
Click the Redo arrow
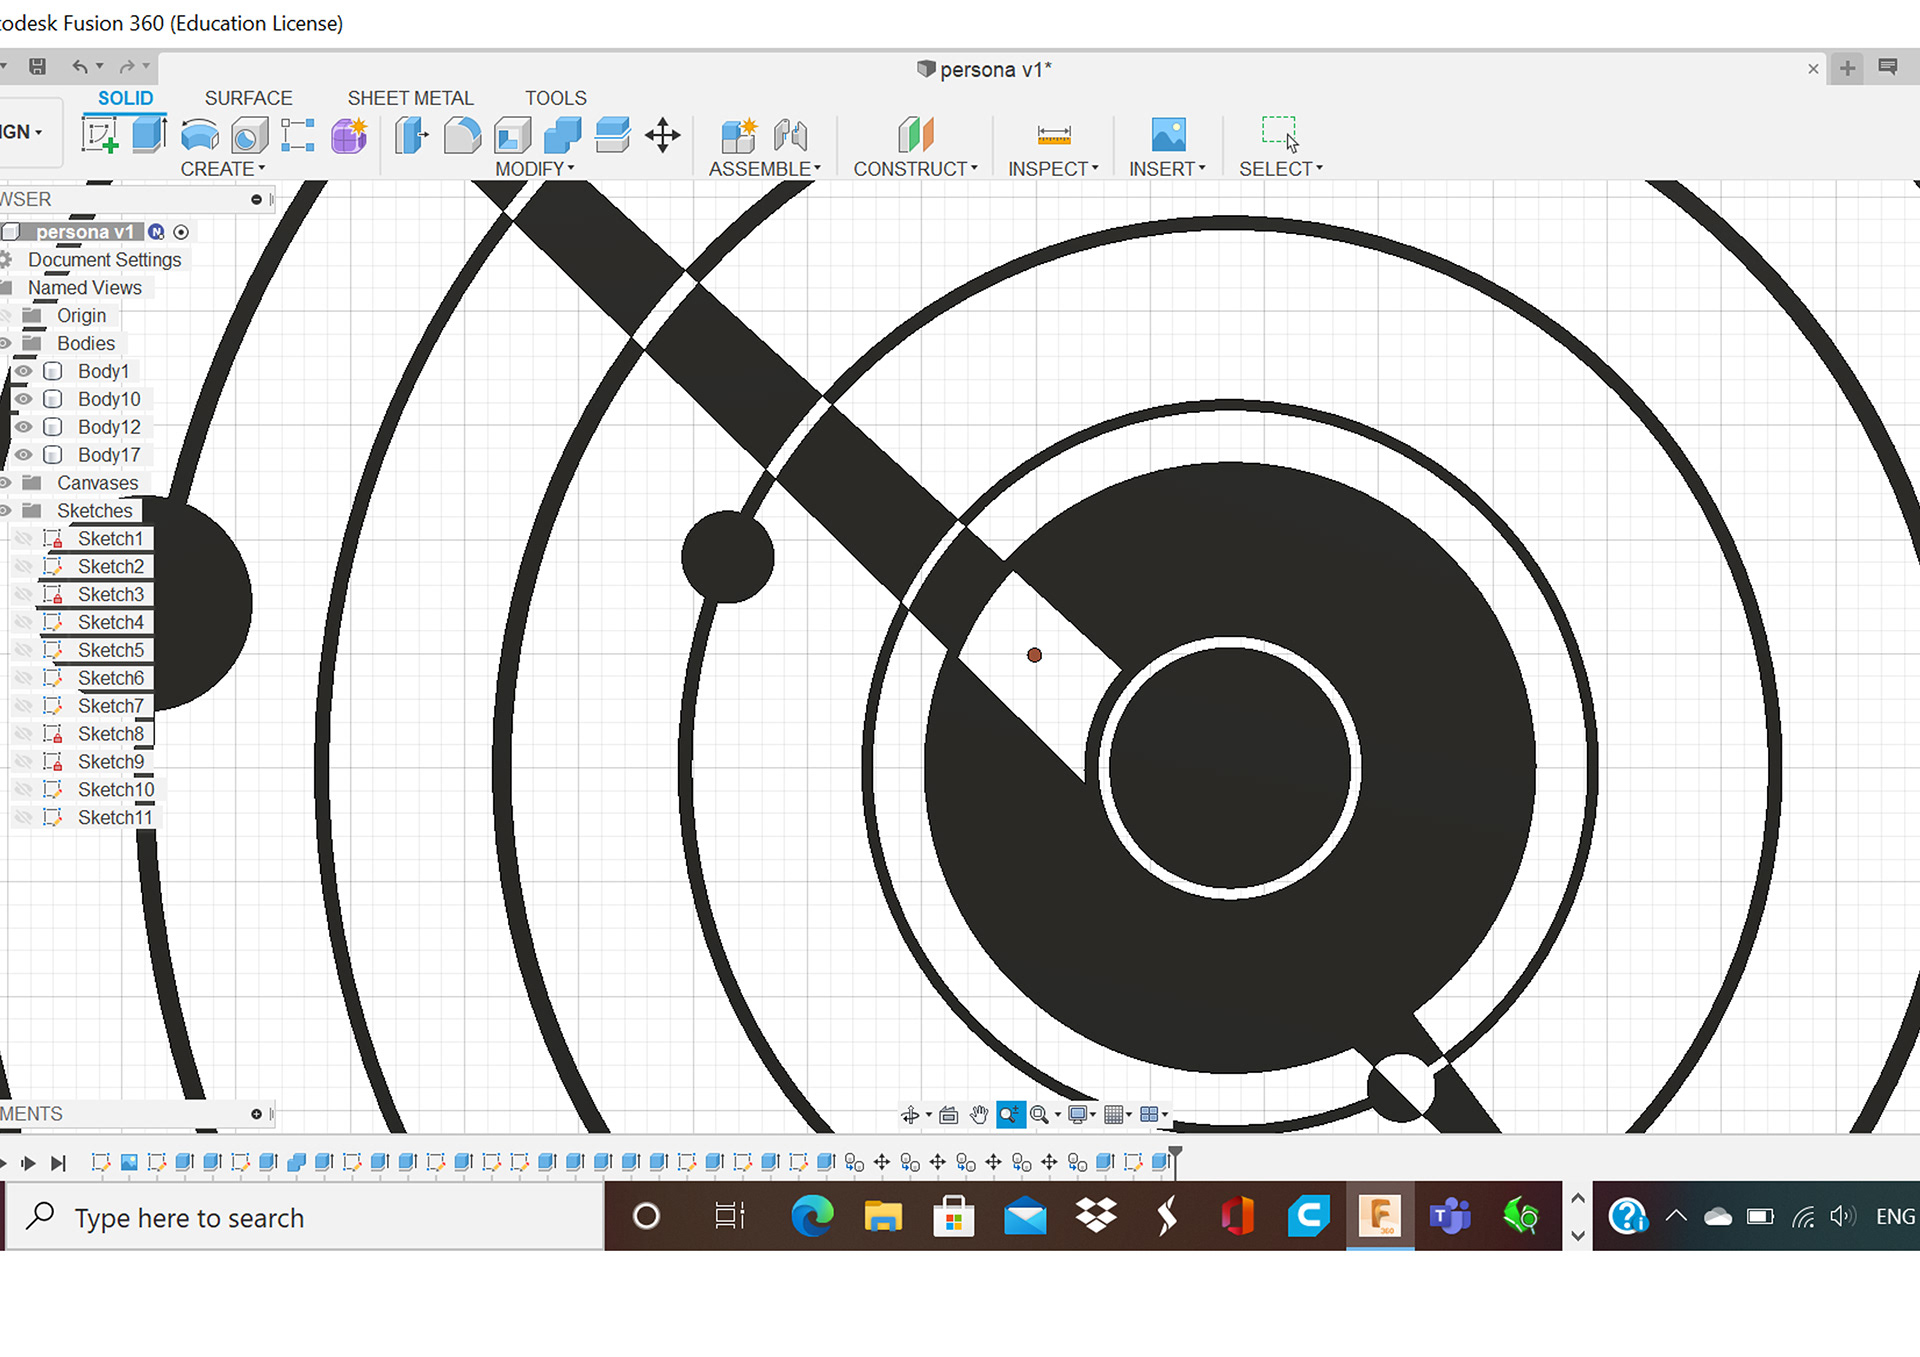[x=127, y=67]
